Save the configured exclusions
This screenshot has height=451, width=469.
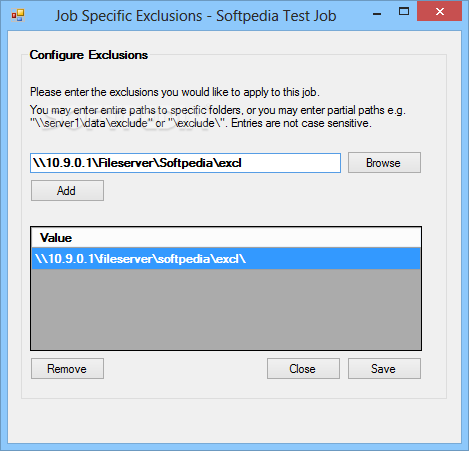[384, 369]
